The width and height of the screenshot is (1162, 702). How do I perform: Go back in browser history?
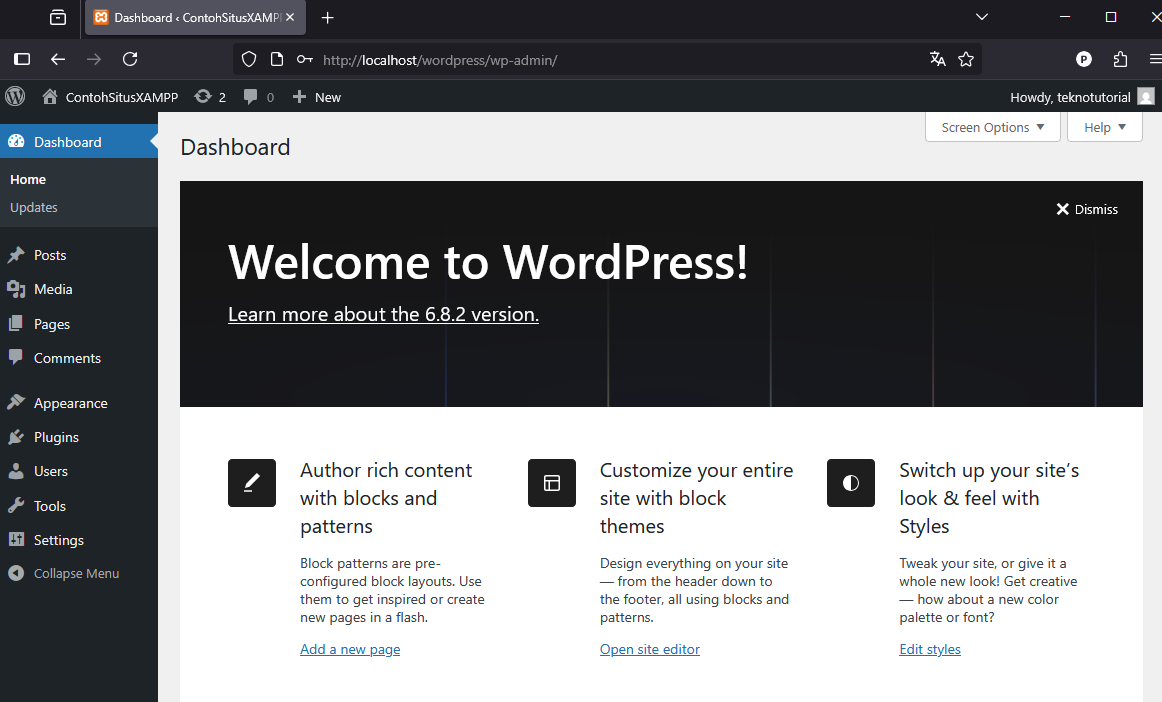[58, 59]
